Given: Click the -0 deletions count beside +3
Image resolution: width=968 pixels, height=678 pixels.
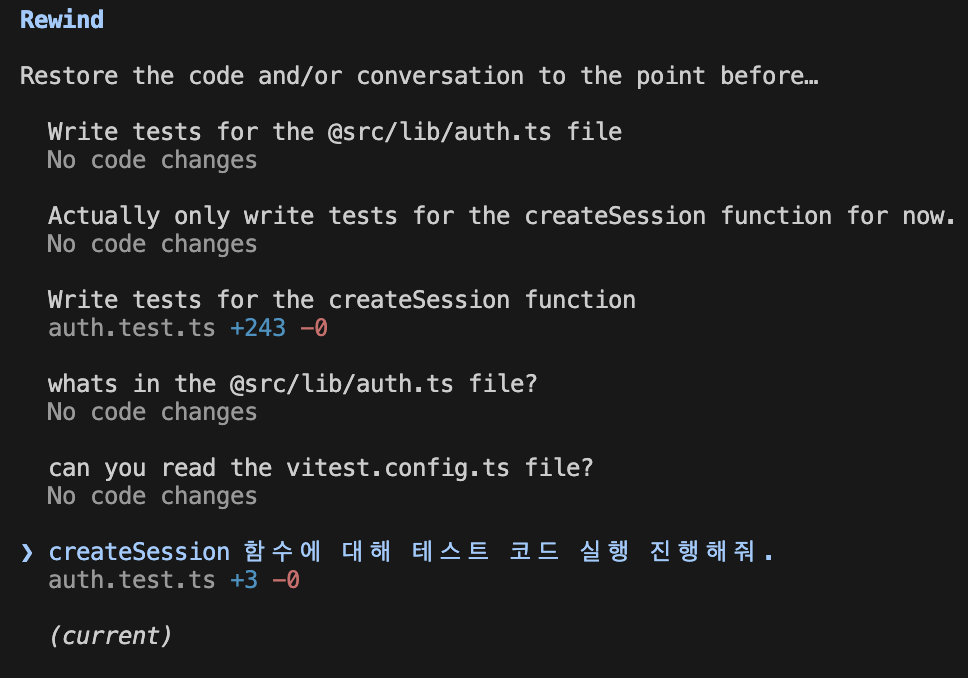Looking at the screenshot, I should pos(286,580).
